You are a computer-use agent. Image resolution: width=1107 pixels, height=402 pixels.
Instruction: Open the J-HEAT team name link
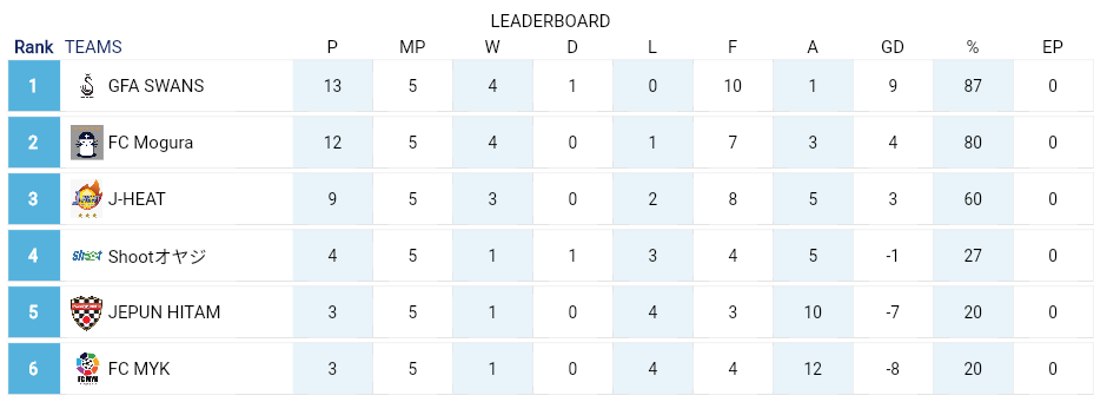pos(137,199)
